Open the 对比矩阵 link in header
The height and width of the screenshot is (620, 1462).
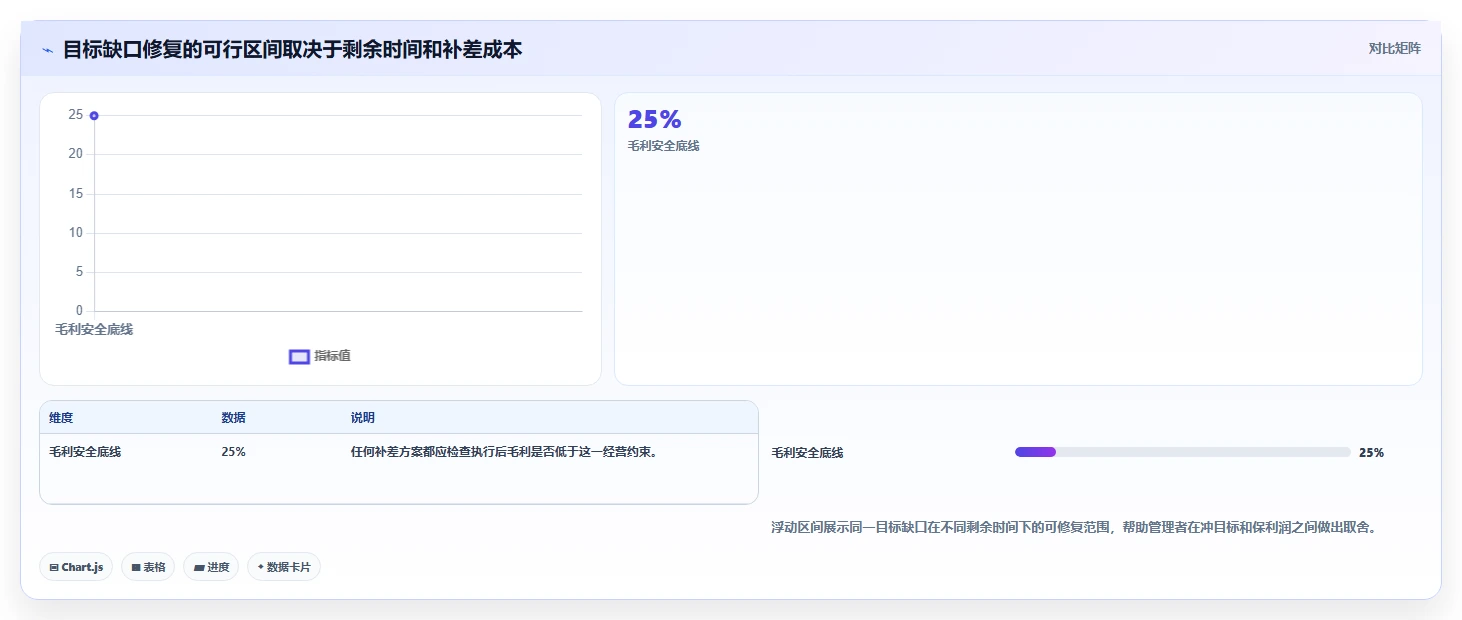pyautogui.click(x=1394, y=48)
